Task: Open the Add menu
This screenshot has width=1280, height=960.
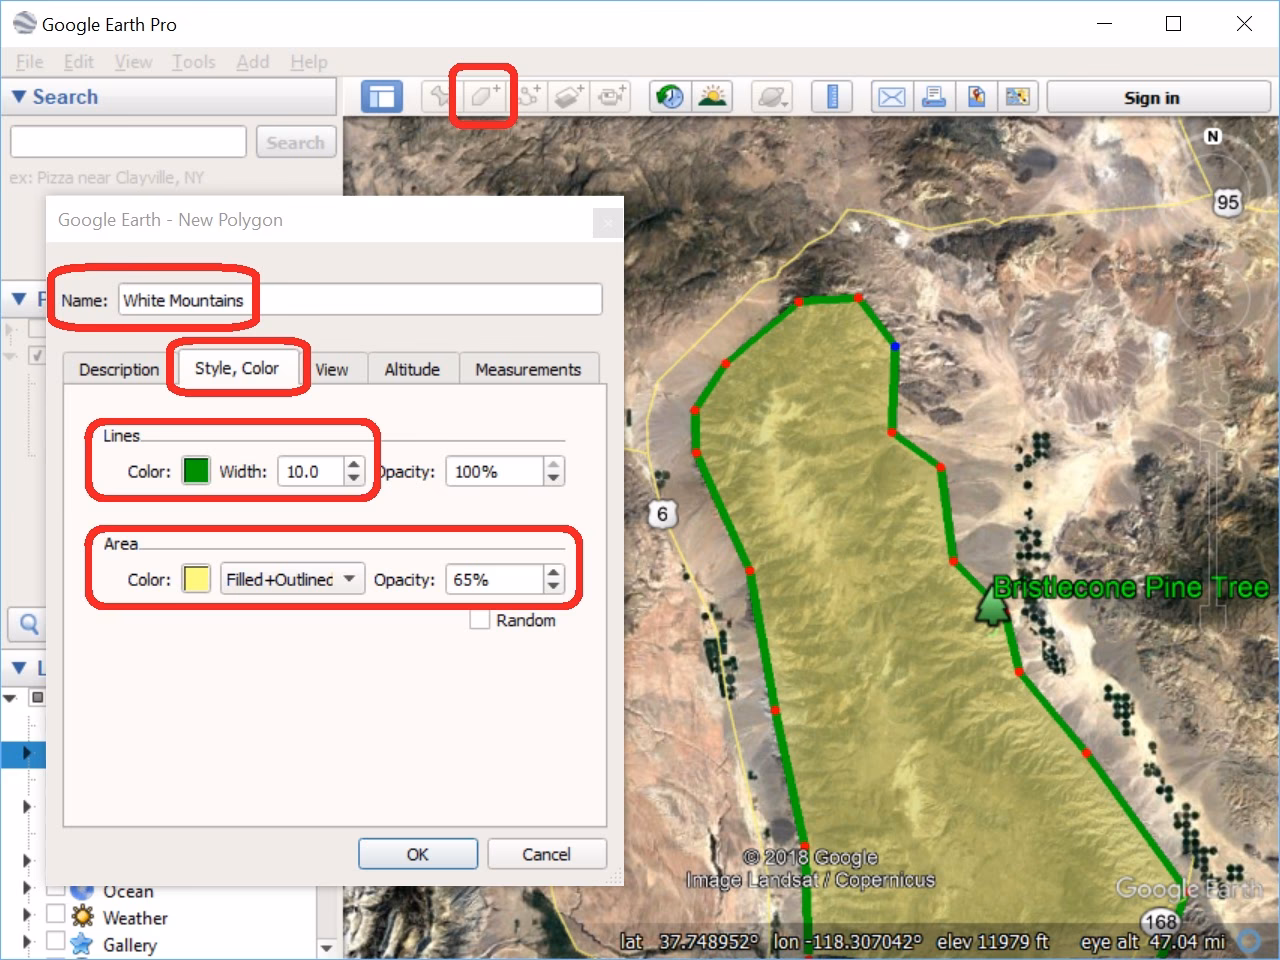Action: coord(252,62)
